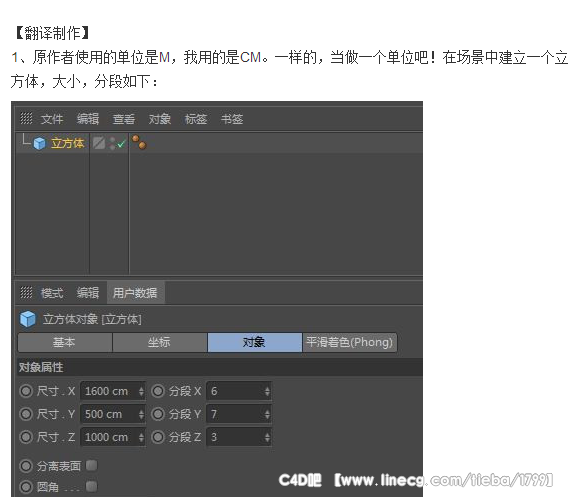Click the stepper arrows of 分段 Y
579x497 pixels.
click(267, 414)
